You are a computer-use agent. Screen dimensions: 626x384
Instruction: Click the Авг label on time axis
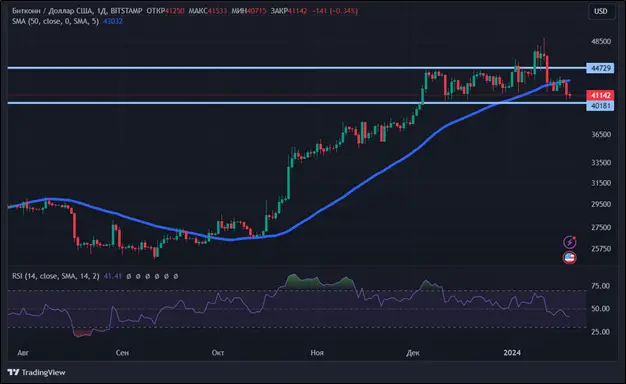pos(23,353)
